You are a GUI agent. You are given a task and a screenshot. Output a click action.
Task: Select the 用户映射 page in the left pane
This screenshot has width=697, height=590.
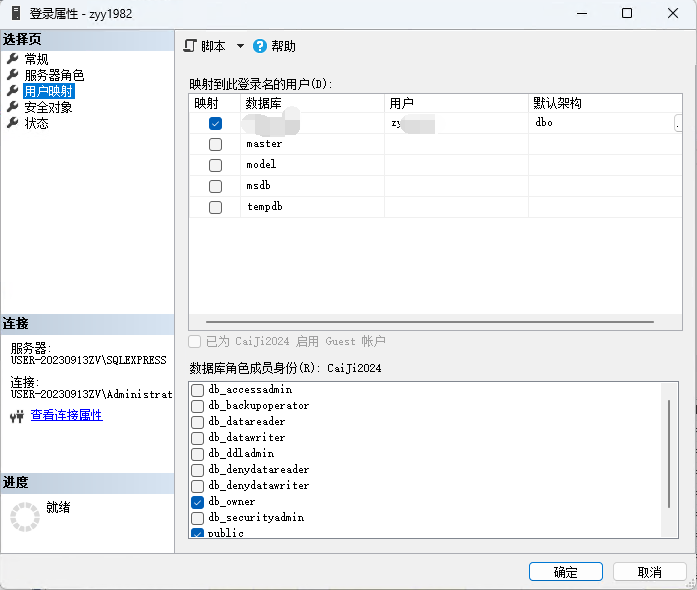click(x=48, y=91)
